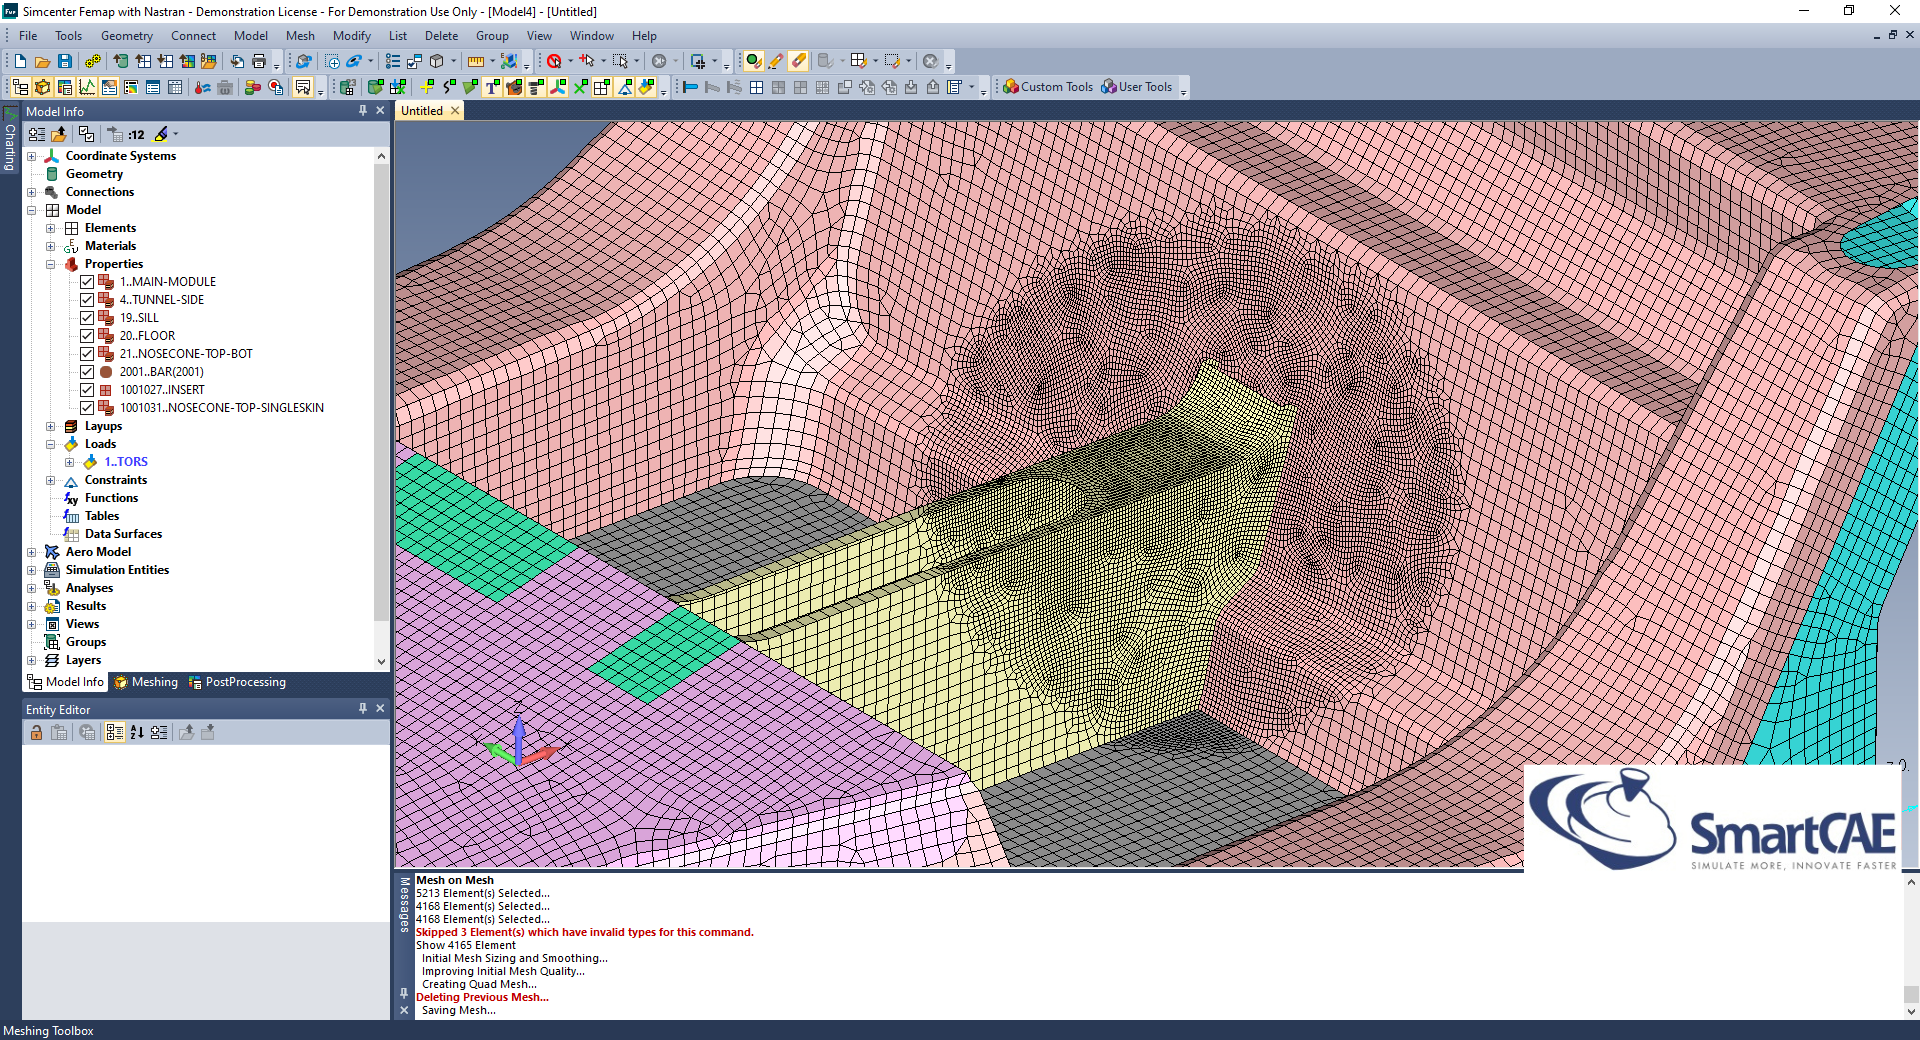This screenshot has width=1920, height=1040.
Task: Open the Geometry menu
Action: [127, 36]
